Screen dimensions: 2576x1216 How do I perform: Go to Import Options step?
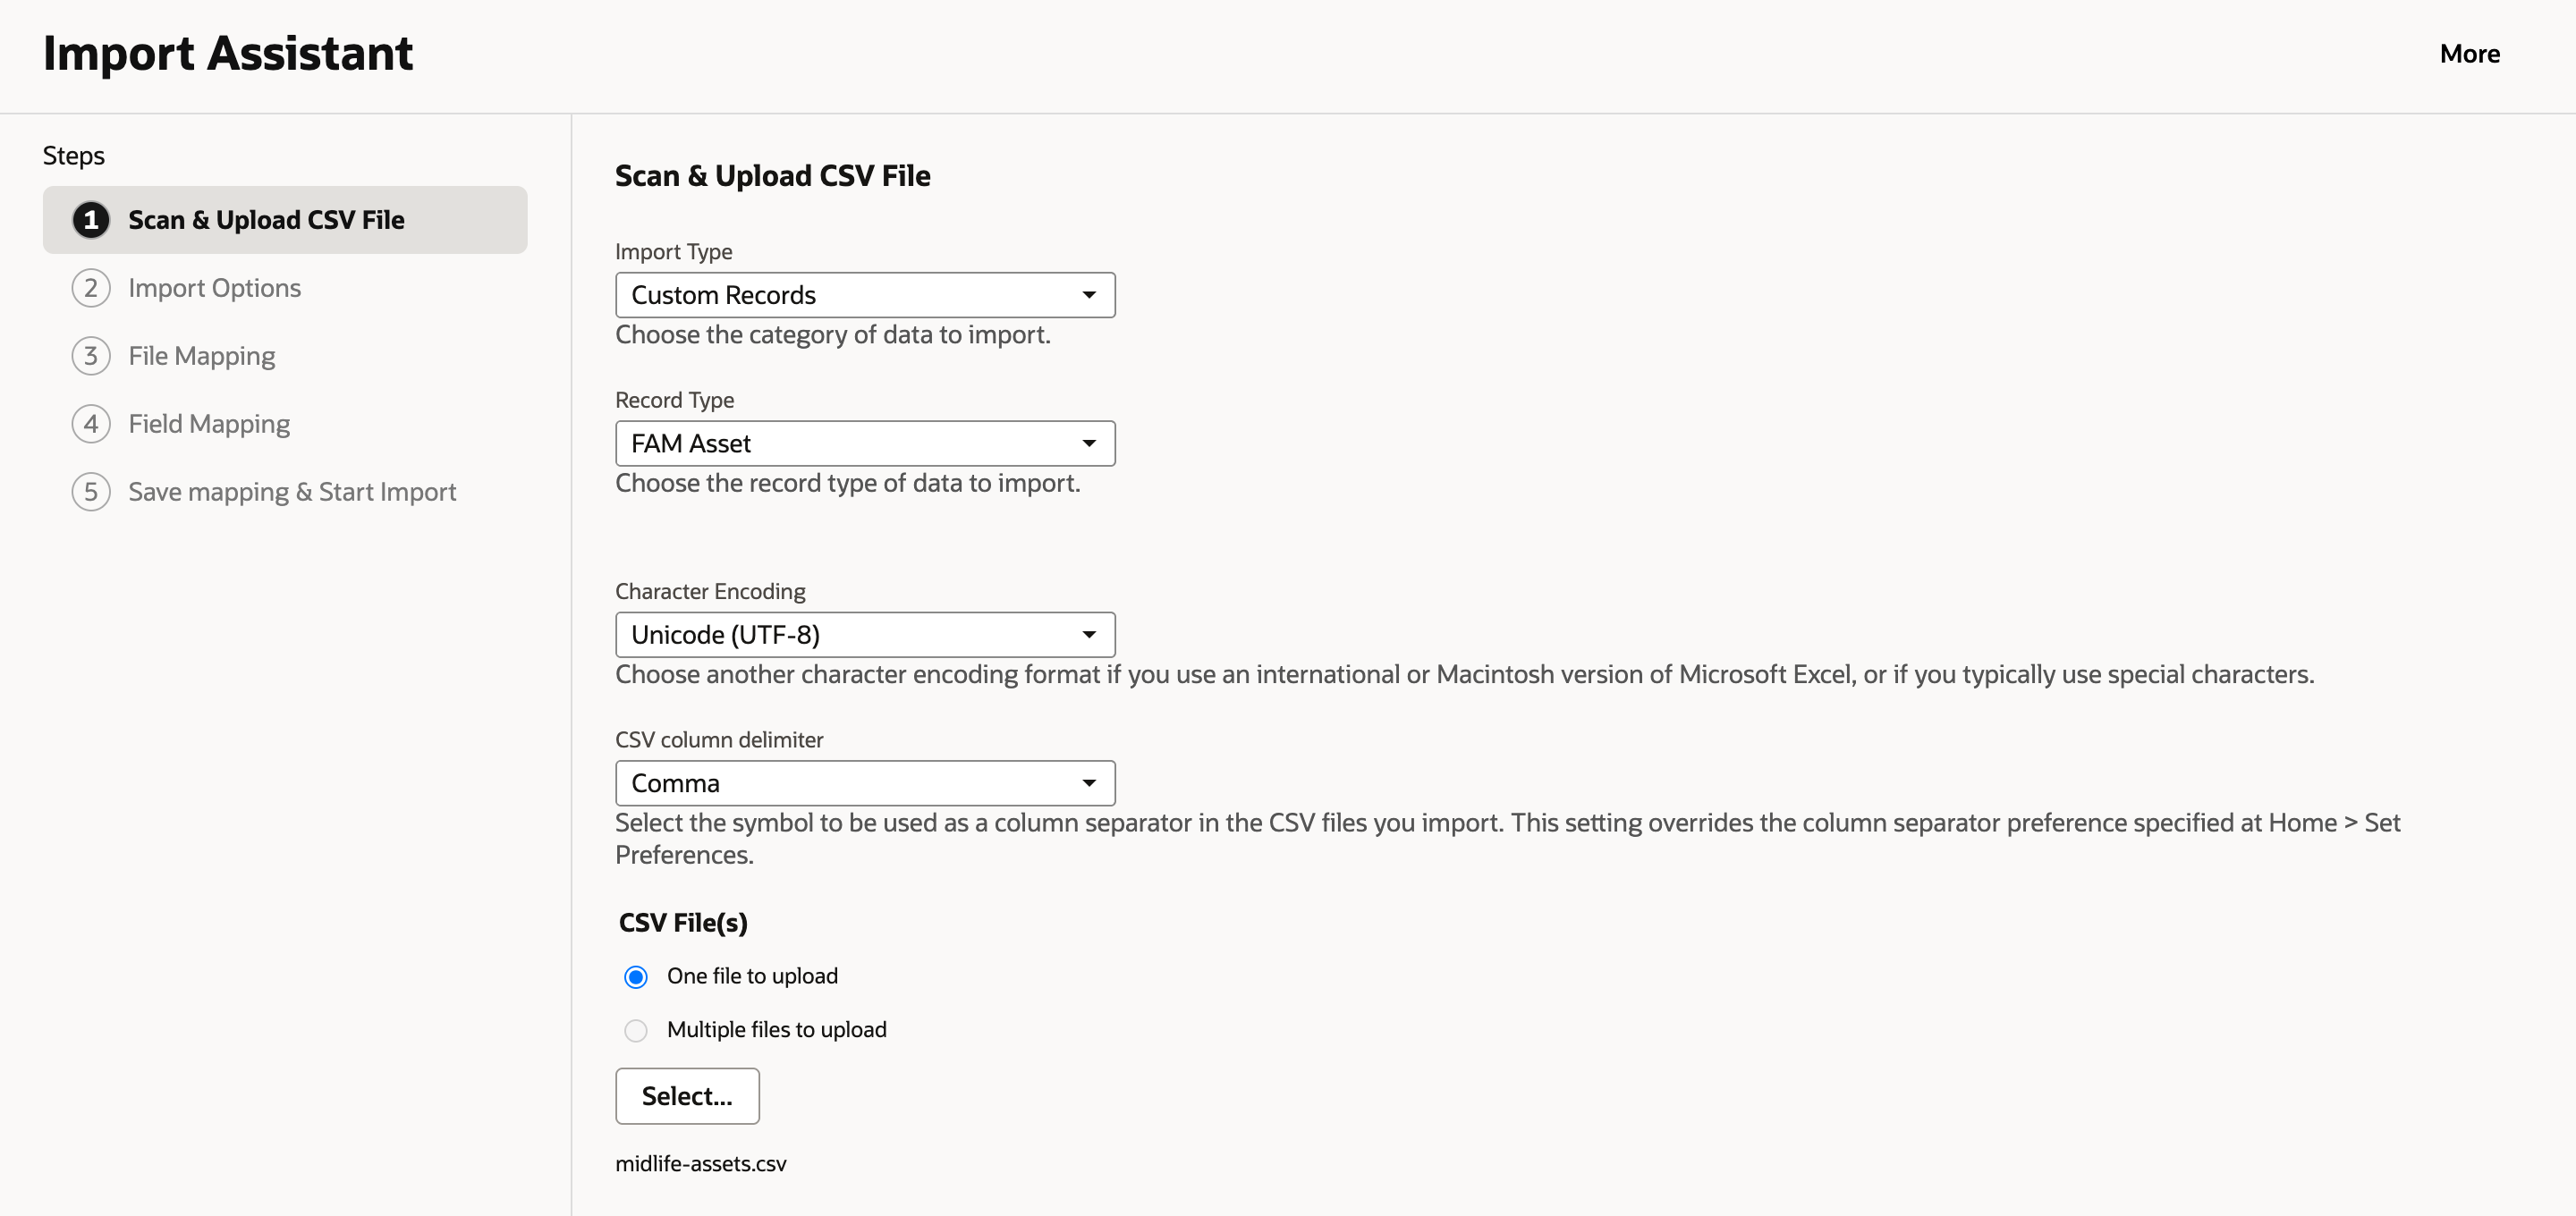[x=214, y=288]
